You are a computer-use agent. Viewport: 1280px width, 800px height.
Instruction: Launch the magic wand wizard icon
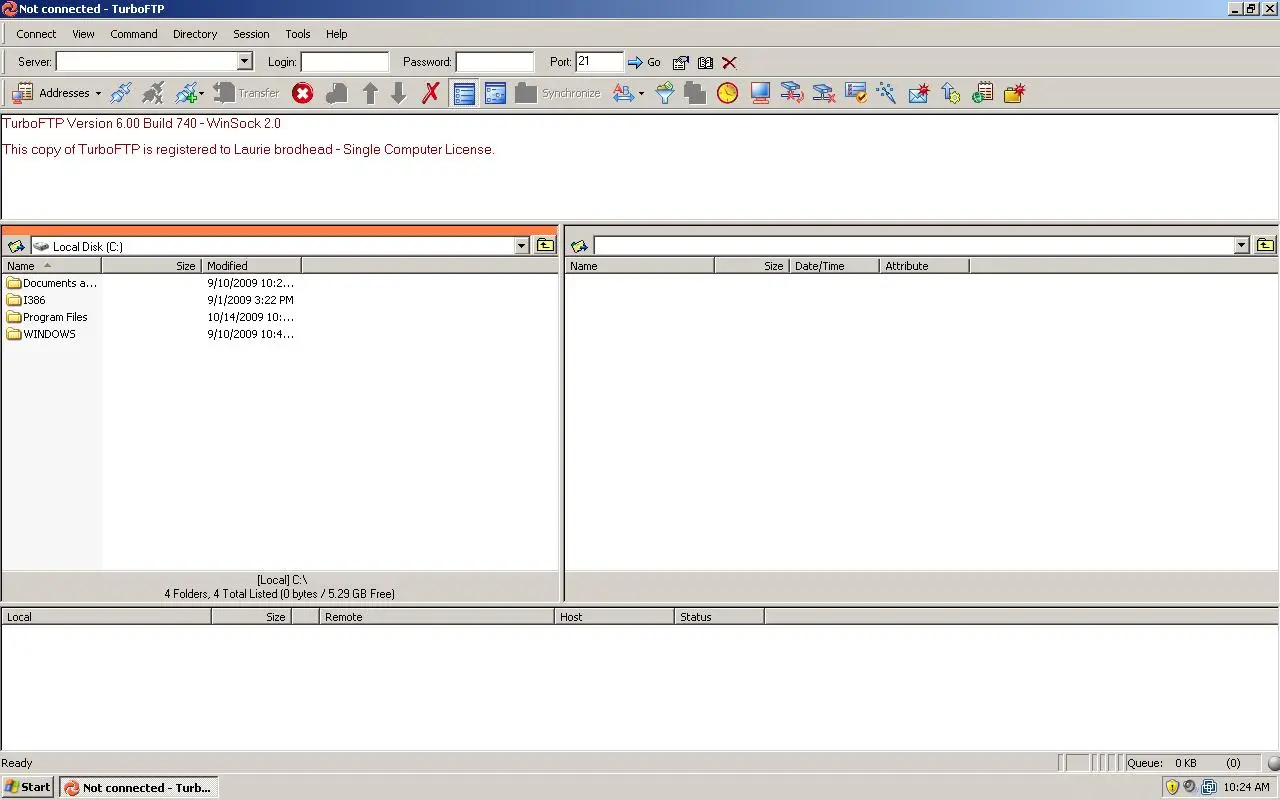[x=886, y=93]
